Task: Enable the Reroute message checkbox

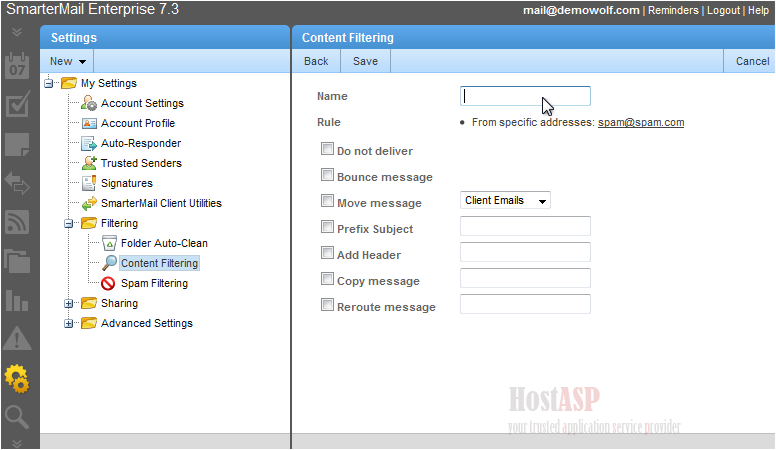Action: click(x=327, y=304)
